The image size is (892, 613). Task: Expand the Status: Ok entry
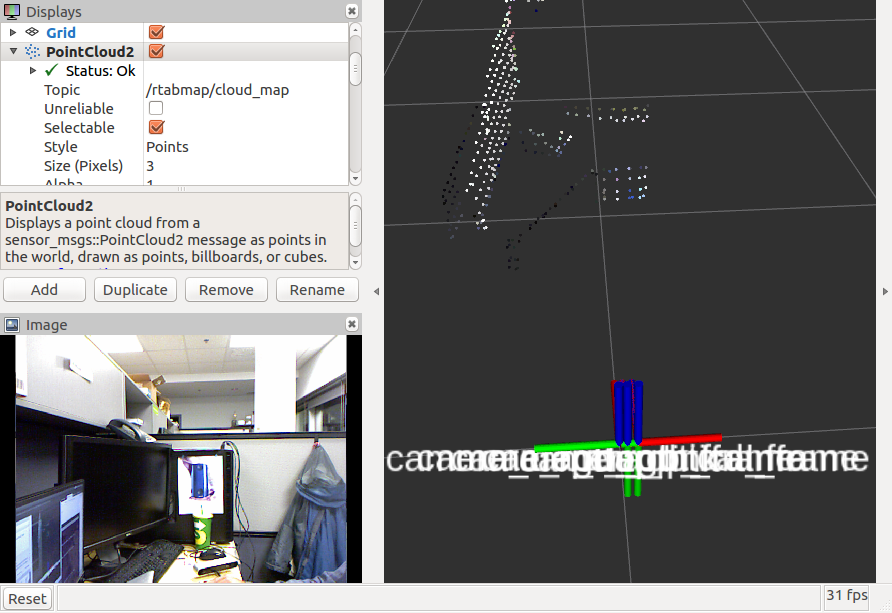click(x=33, y=71)
